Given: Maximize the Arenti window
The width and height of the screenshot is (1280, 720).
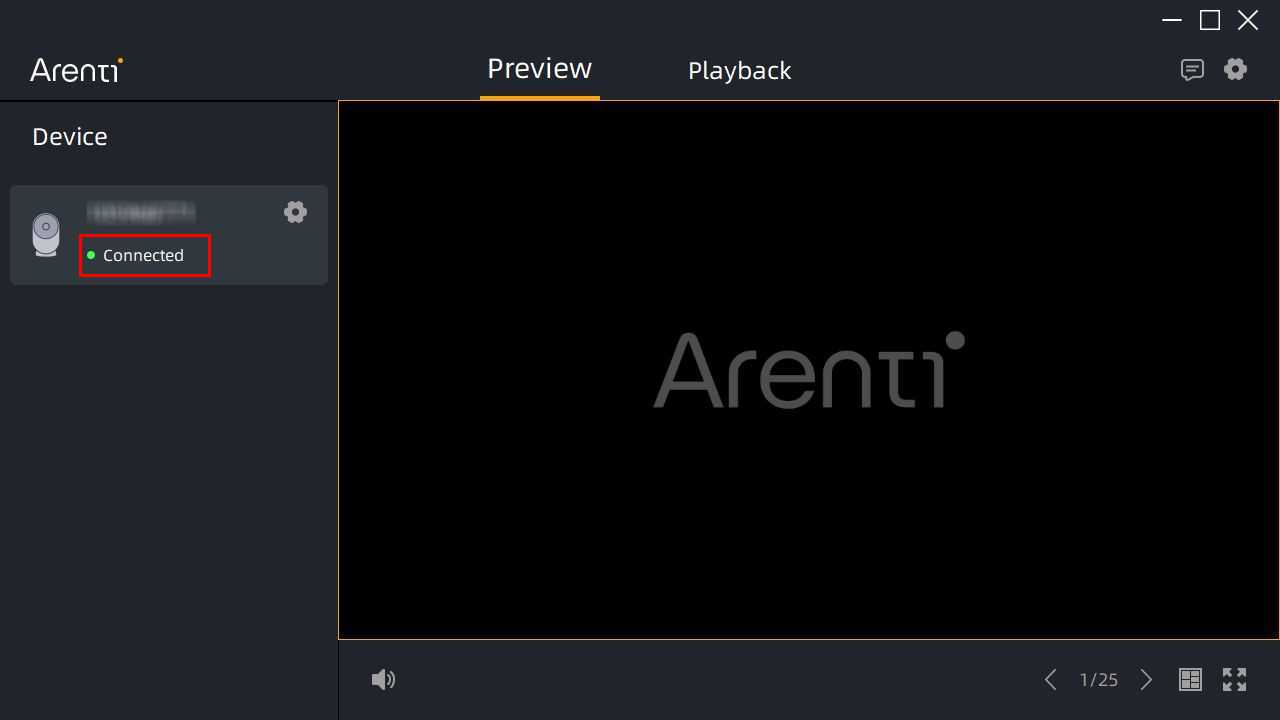Looking at the screenshot, I should pos(1210,20).
